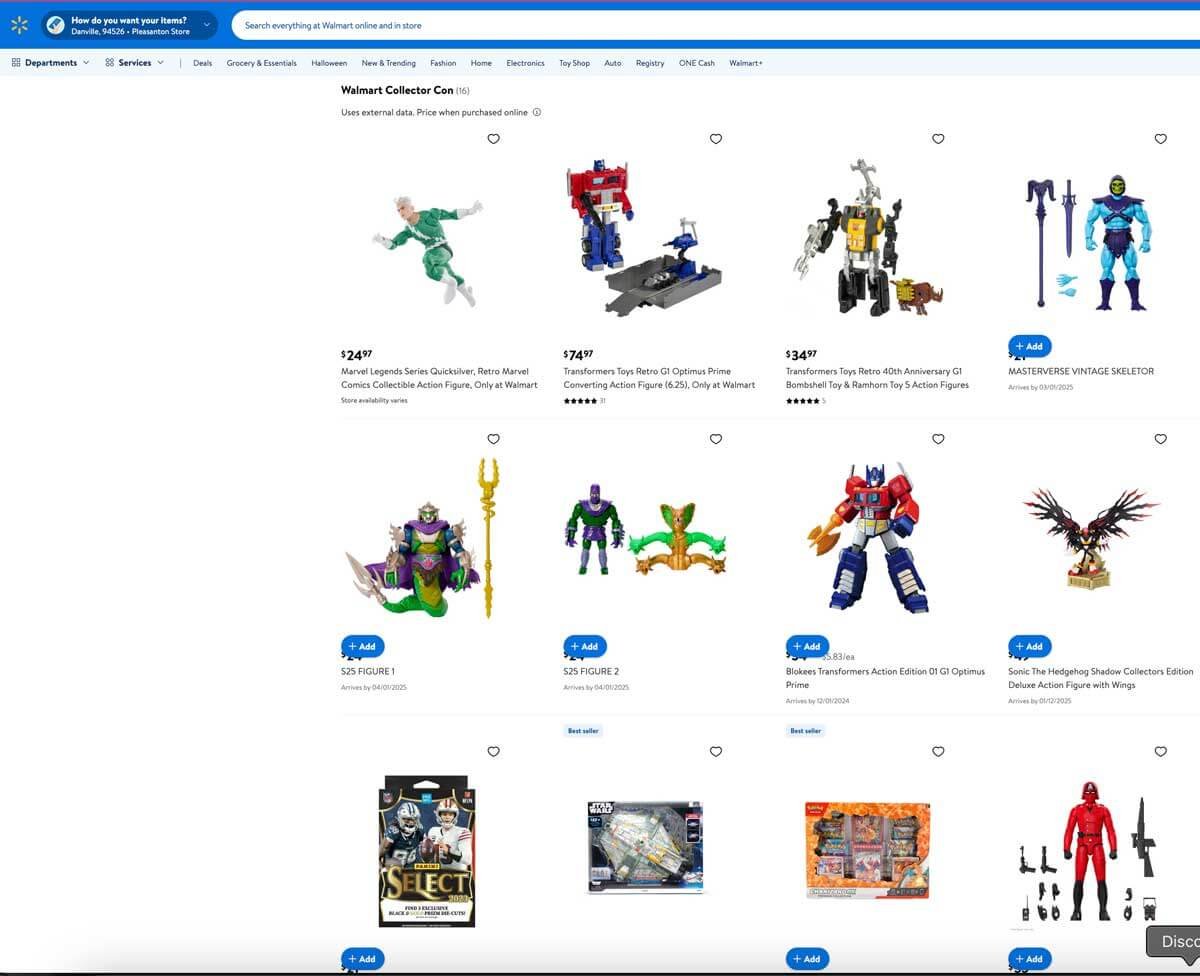Viewport: 1200px width, 976px height.
Task: Expand the Departments menu
Action: click(x=50, y=62)
